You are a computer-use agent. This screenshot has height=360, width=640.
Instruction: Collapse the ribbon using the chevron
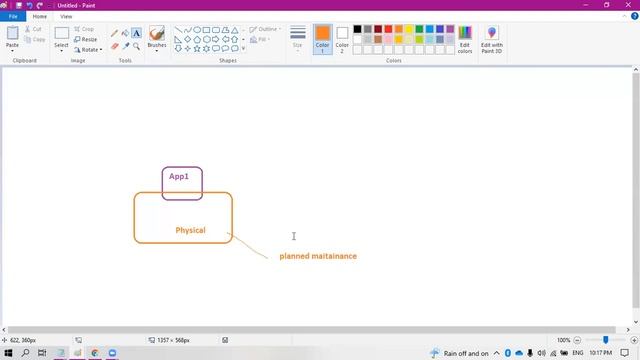624,16
